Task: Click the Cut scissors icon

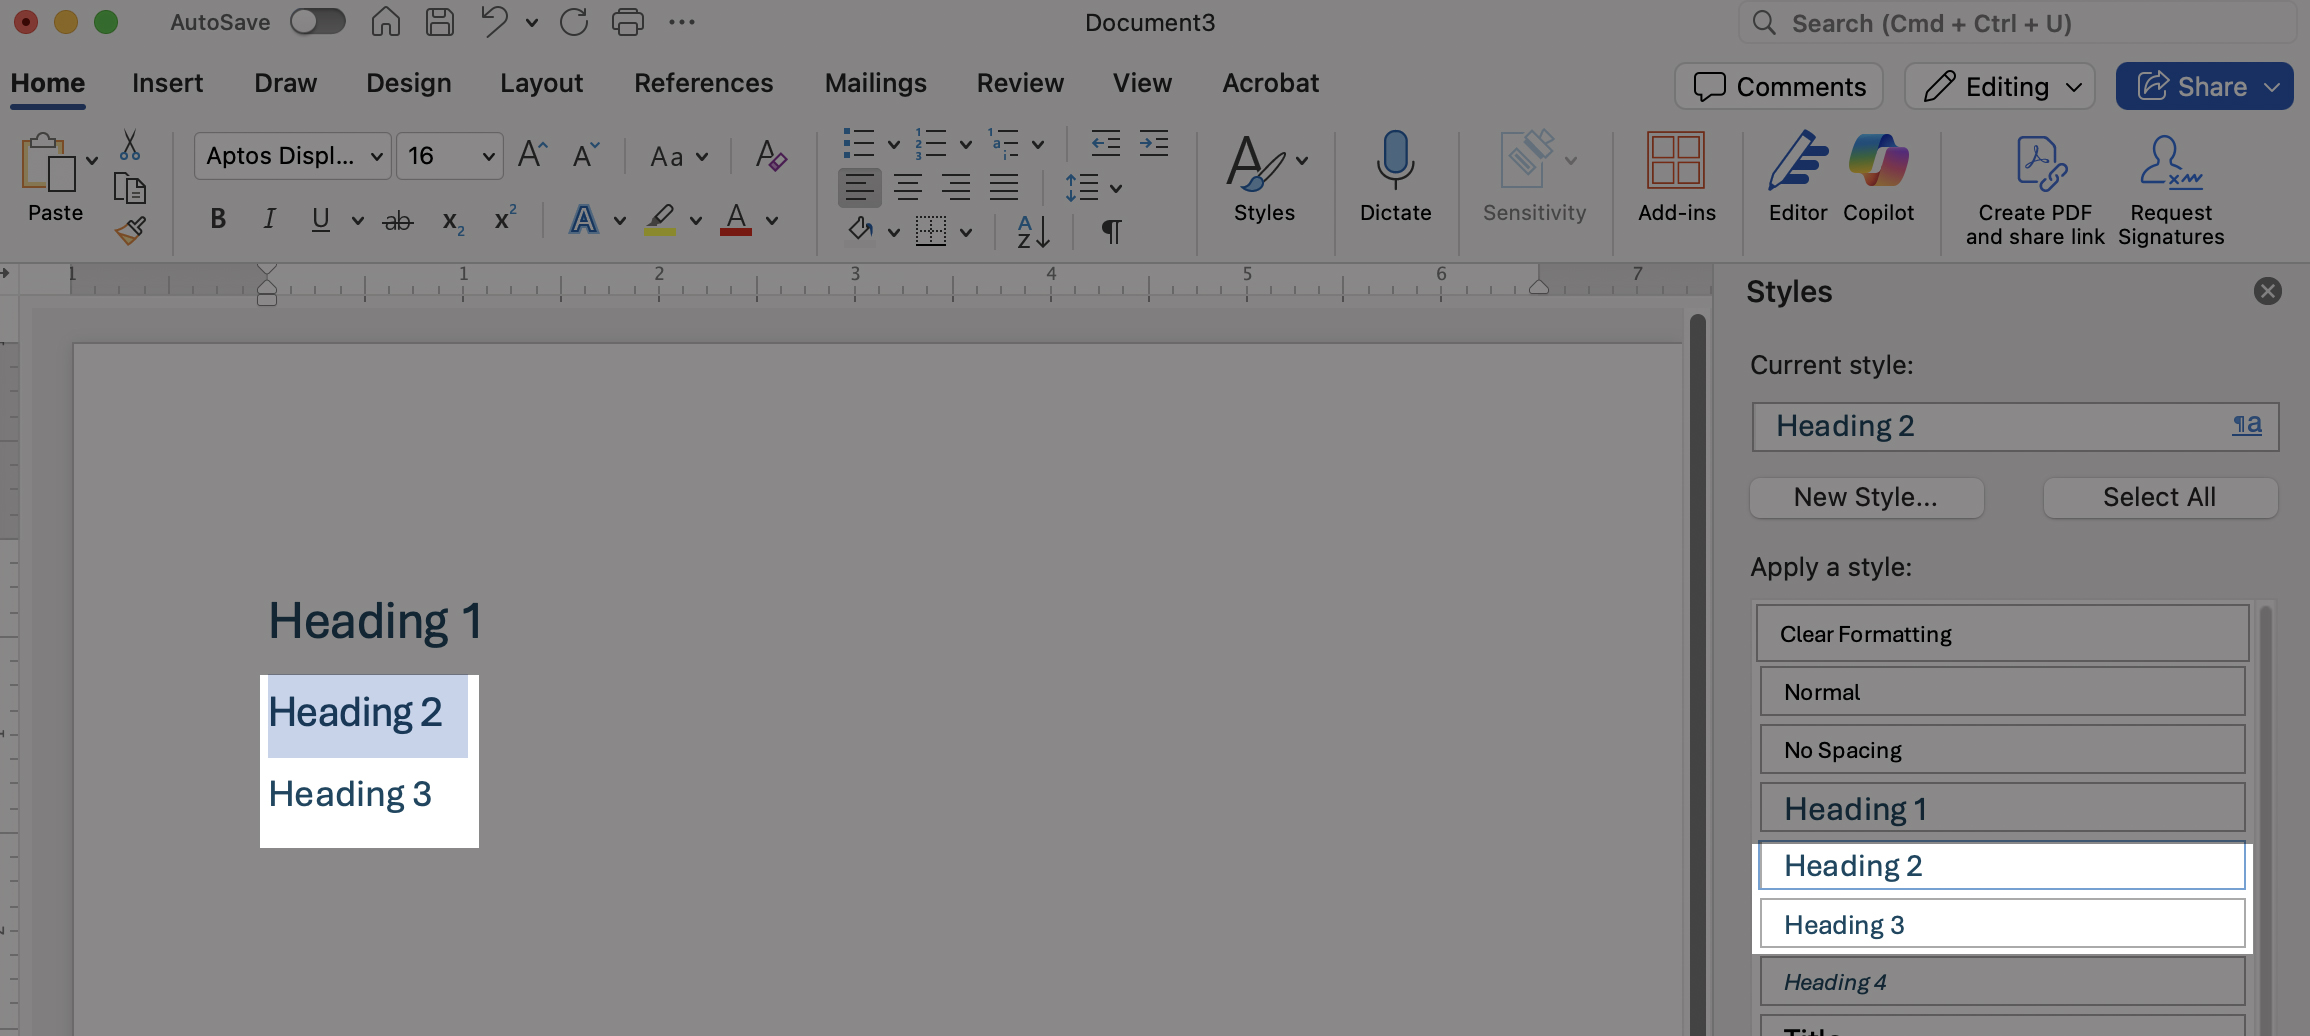Action: 130,146
